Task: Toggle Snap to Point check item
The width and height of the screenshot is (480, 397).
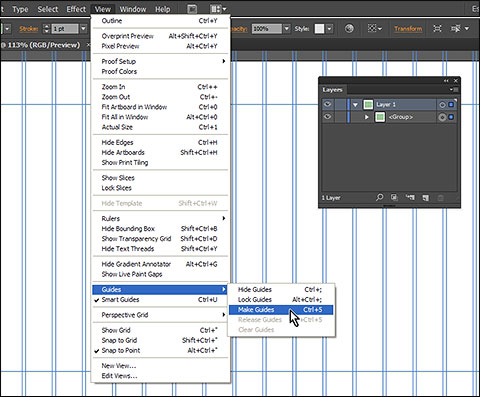Action: click(x=159, y=350)
